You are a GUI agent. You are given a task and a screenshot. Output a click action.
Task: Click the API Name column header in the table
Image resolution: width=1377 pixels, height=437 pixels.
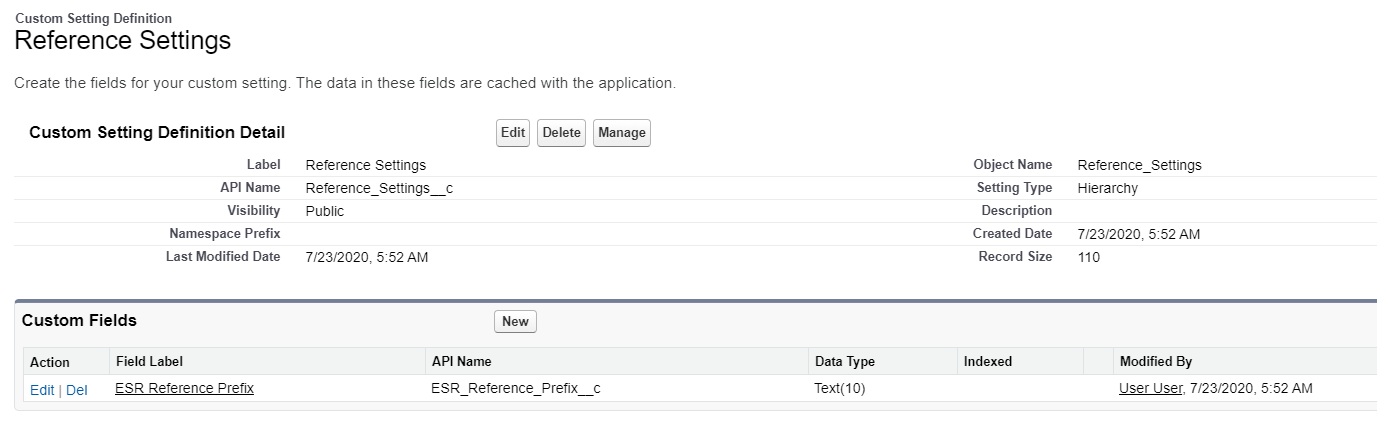coord(461,362)
